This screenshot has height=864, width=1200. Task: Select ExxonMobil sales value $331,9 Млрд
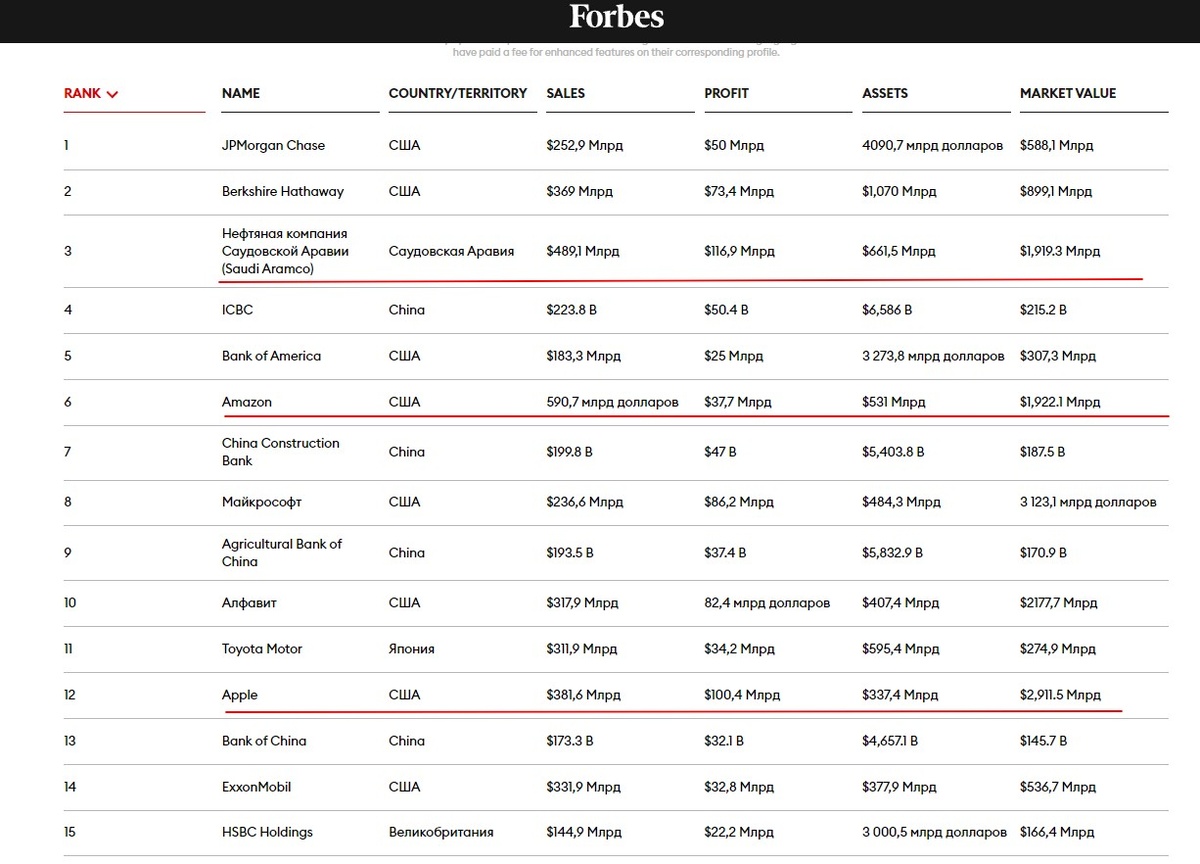[584, 787]
